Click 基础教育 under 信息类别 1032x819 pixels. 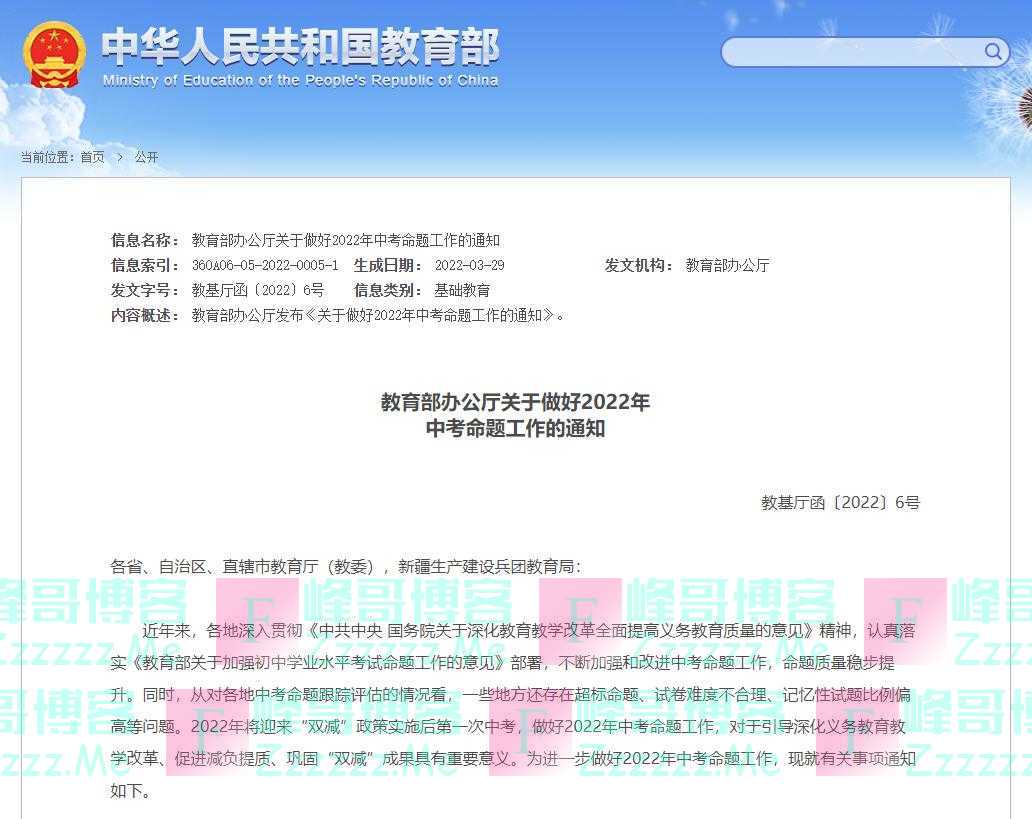click(462, 290)
